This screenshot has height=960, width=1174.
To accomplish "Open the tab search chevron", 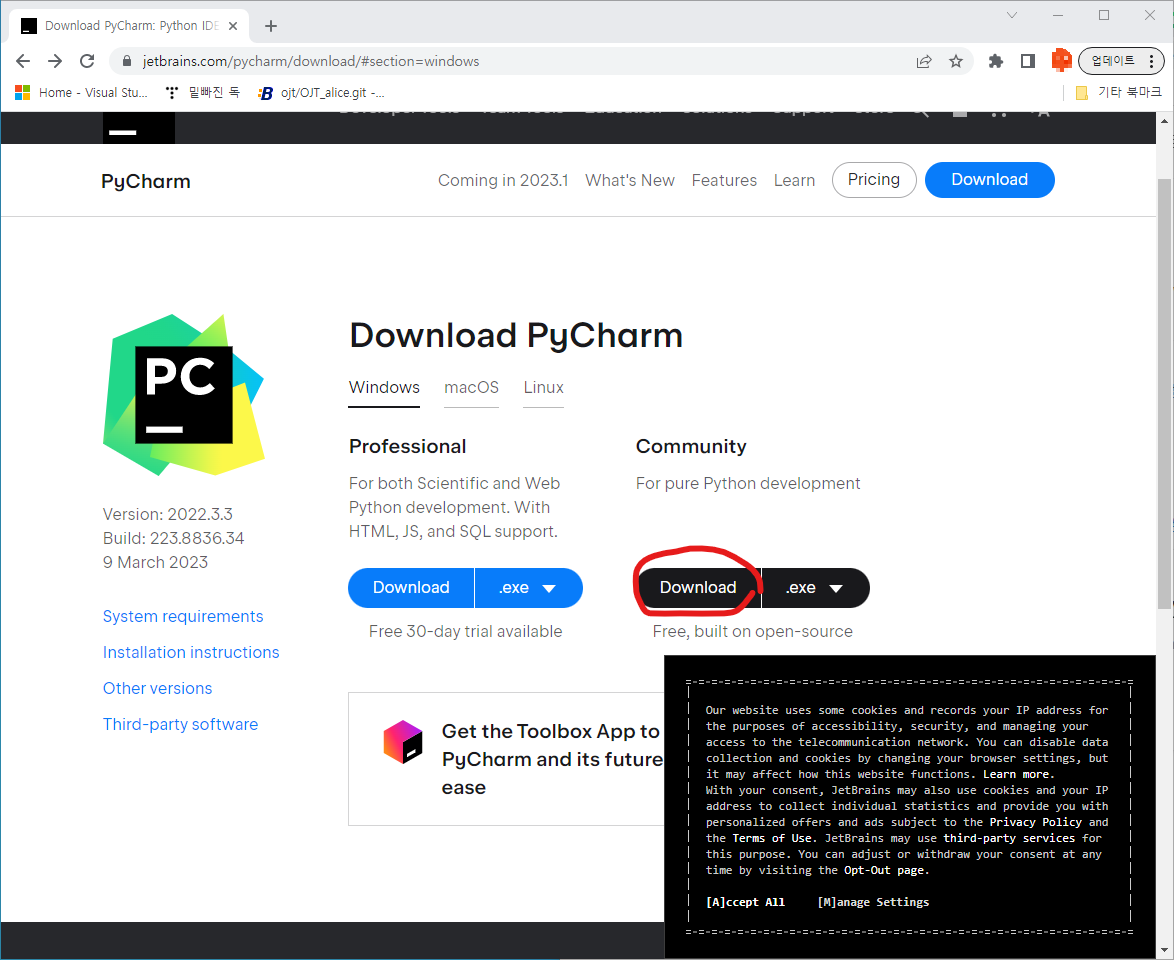I will pos(1012,15).
